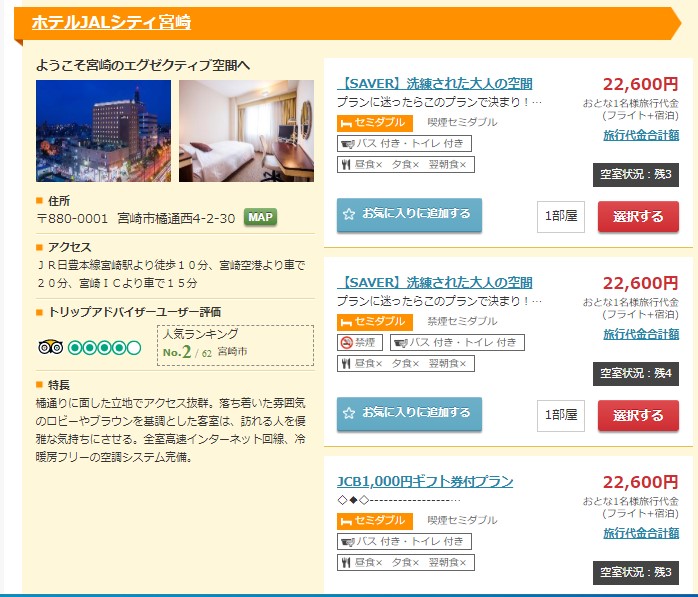Click the 空室状況:残4 availability label
The image size is (698, 597).
coord(636,374)
